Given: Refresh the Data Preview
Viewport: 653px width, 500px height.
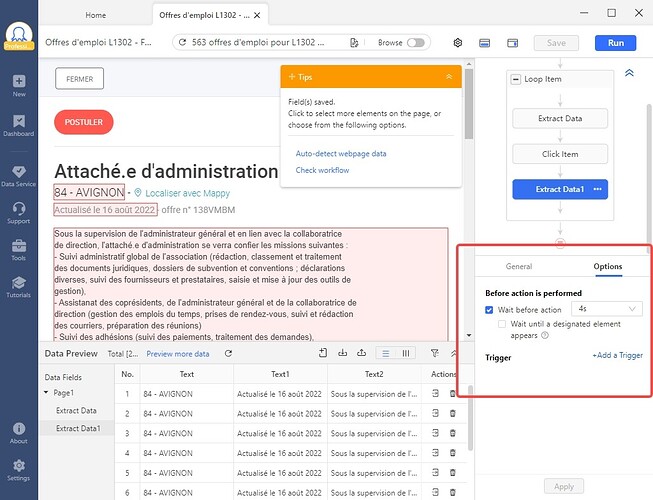Looking at the screenshot, I should point(228,353).
